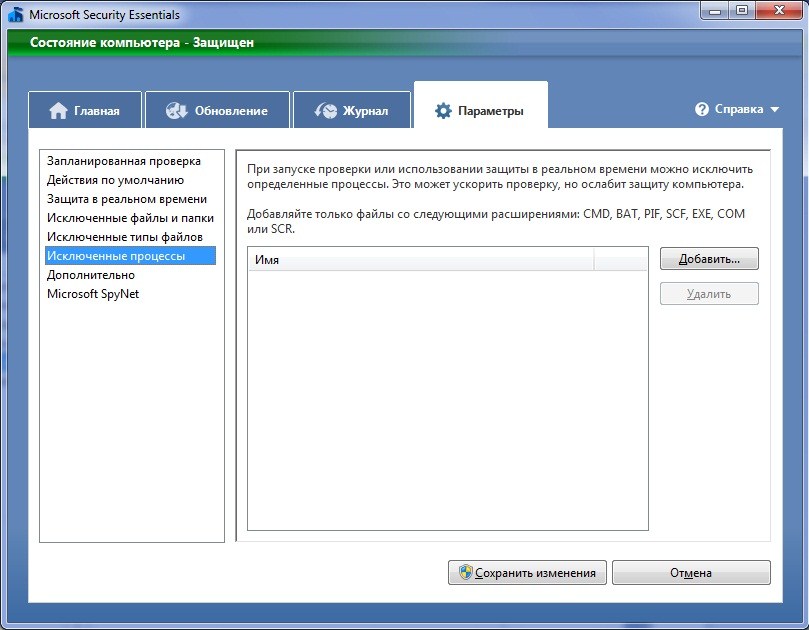Save changes with Сохранить изменения
Screen dimensions: 809x630
pyautogui.click(x=527, y=573)
